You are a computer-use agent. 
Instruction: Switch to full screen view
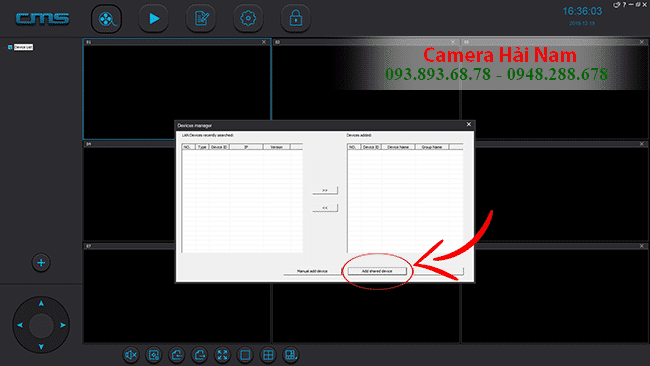223,355
